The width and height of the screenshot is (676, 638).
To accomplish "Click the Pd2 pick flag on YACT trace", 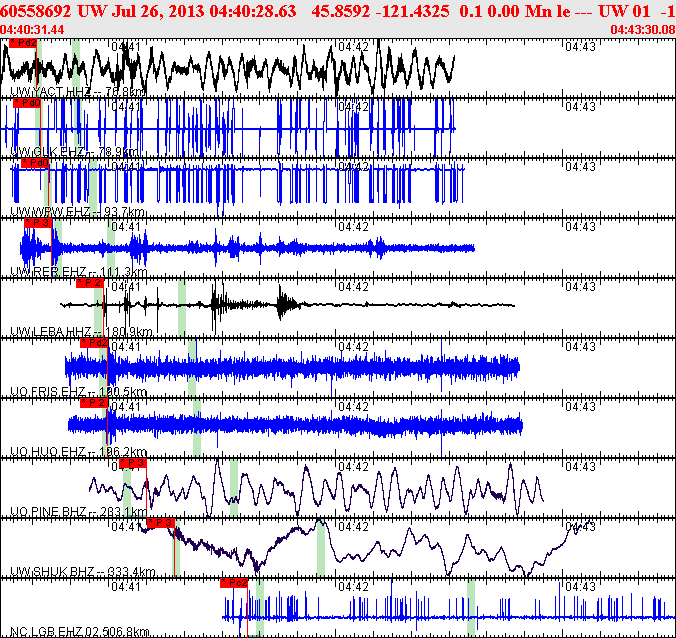I will pyautogui.click(x=23, y=43).
